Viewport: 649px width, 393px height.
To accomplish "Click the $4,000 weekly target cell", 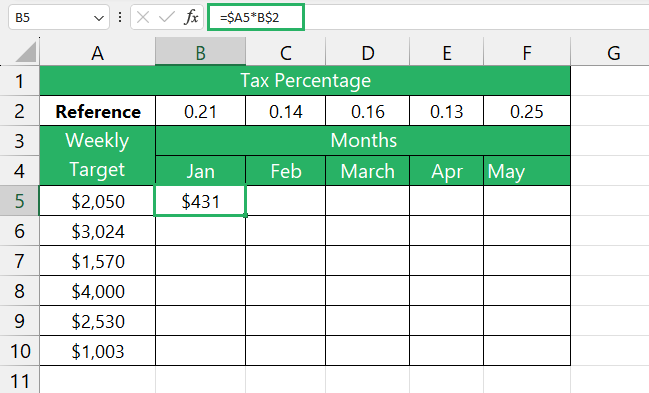I will [98, 291].
